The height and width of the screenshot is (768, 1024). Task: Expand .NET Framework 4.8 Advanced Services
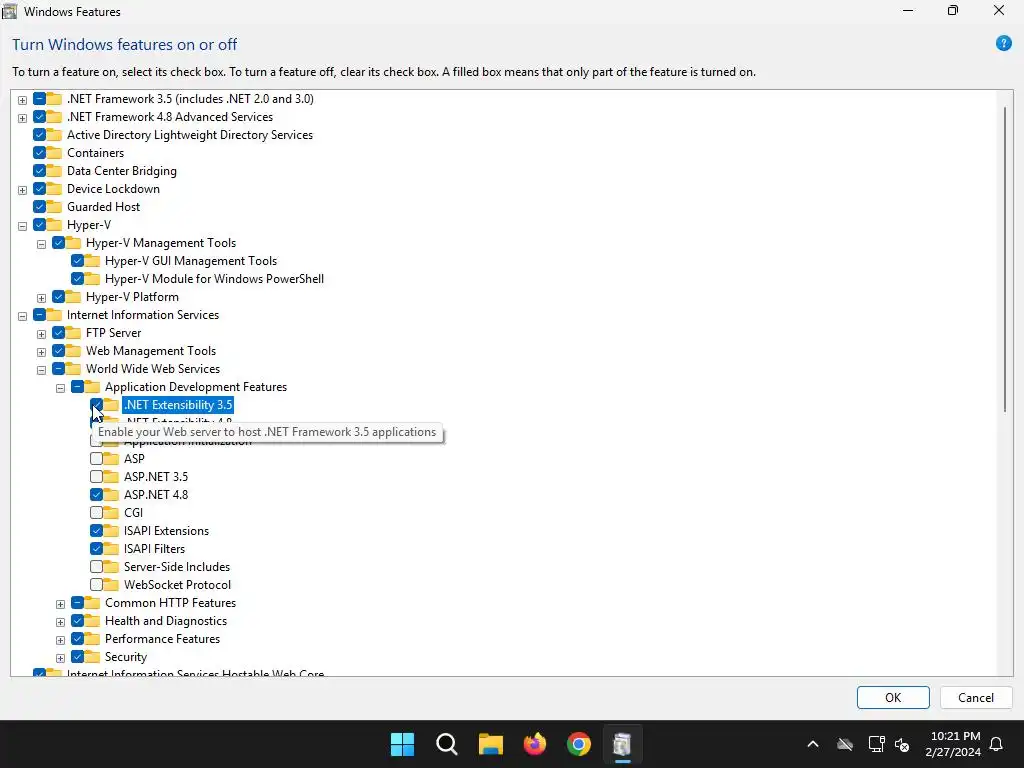[22, 118]
